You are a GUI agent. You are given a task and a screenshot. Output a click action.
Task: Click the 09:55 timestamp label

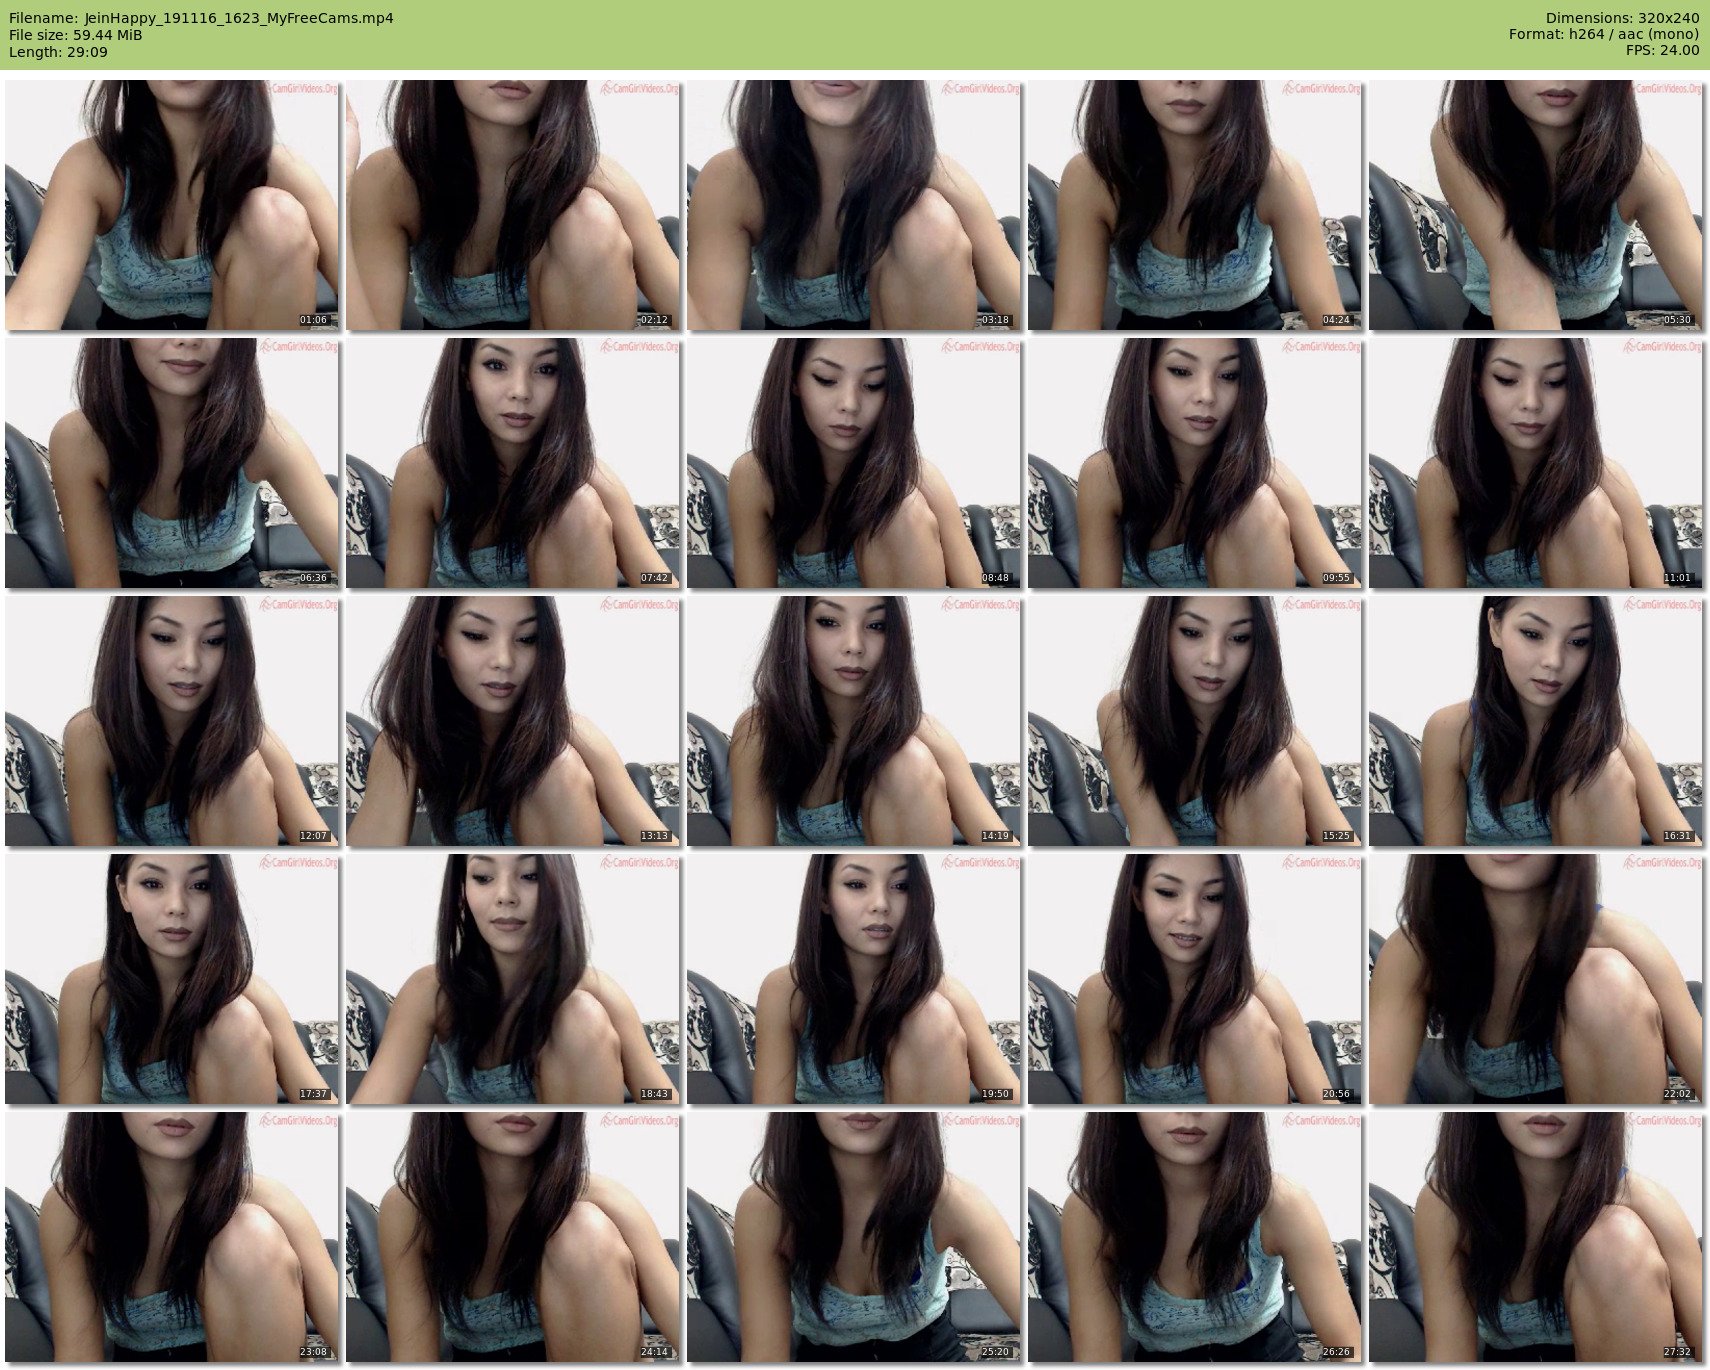coord(1336,578)
